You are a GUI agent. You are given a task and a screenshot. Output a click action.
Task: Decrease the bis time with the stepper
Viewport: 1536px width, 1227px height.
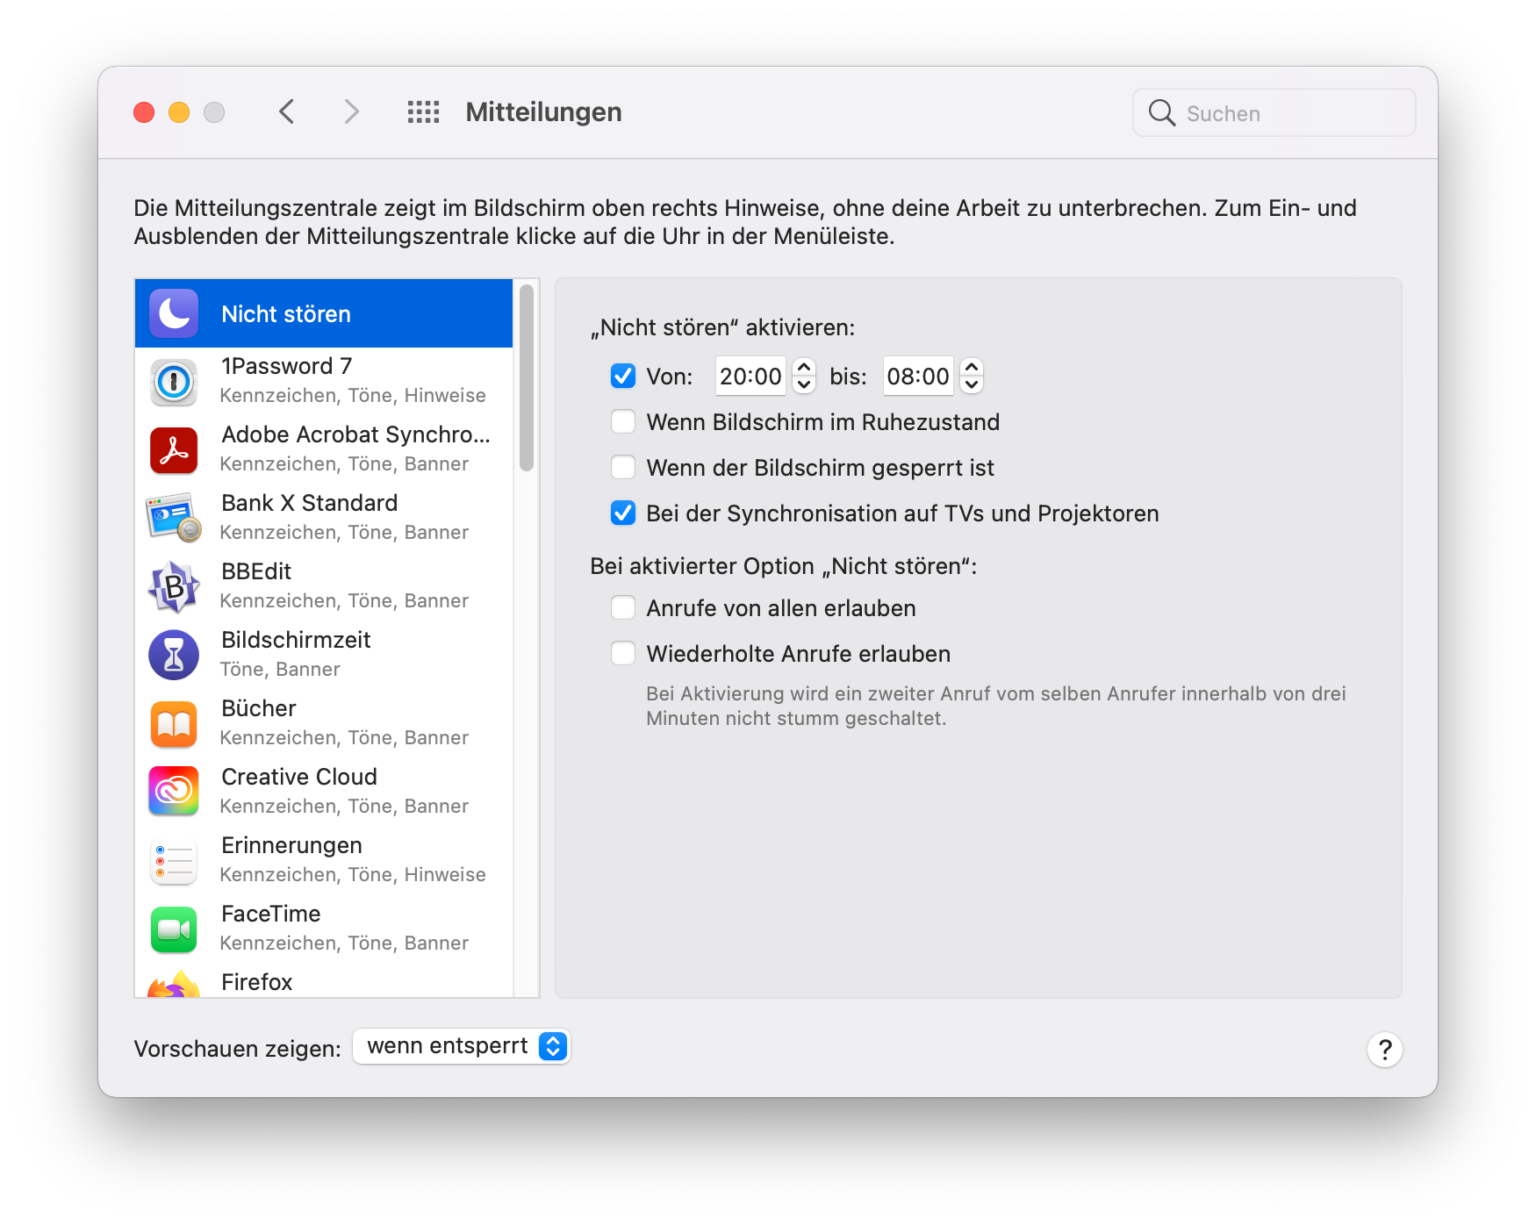971,384
